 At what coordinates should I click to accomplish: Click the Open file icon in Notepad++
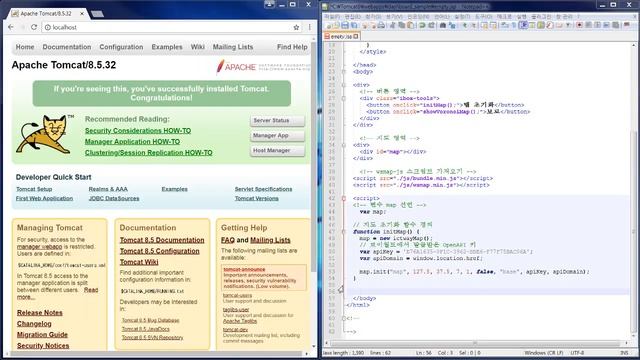(x=336, y=25)
